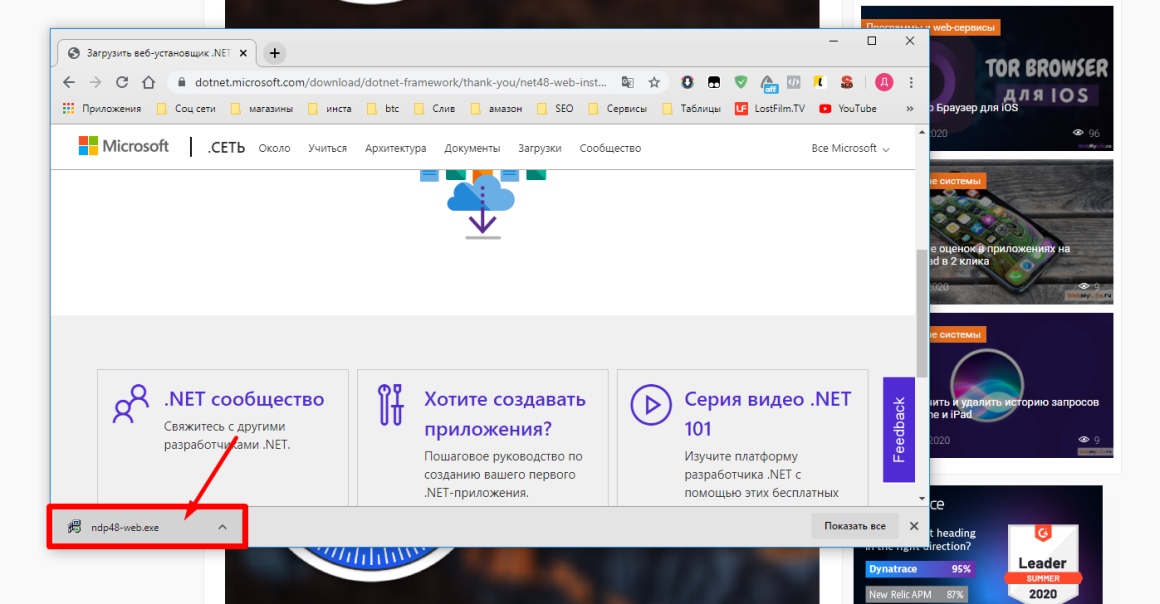Go back using browser back arrow
This screenshot has height=604, width=1160.
click(x=69, y=82)
